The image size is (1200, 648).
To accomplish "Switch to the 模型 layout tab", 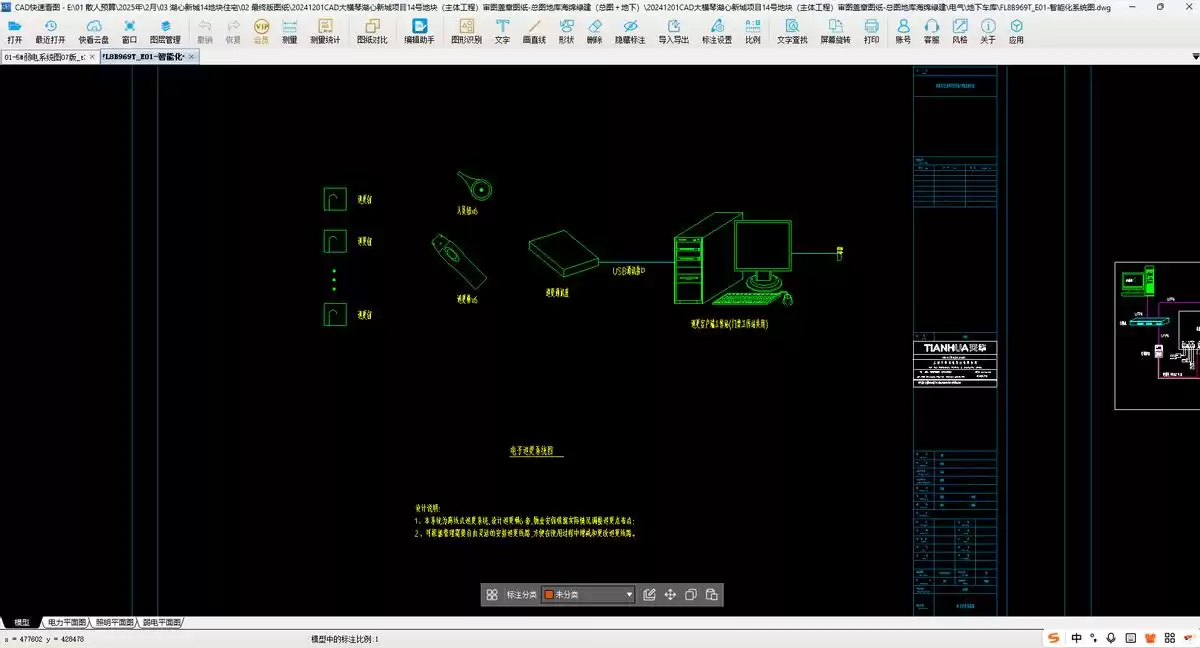I will pyautogui.click(x=21, y=622).
